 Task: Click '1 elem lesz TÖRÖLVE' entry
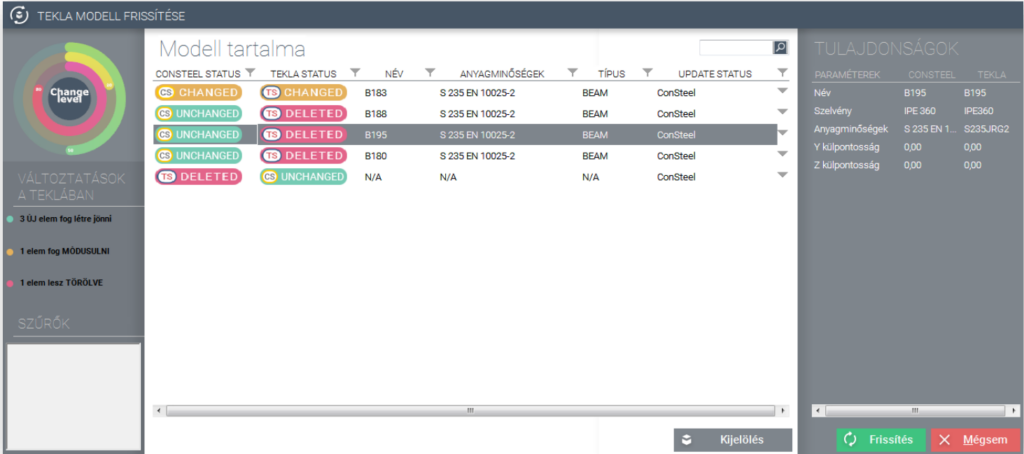pyautogui.click(x=61, y=284)
